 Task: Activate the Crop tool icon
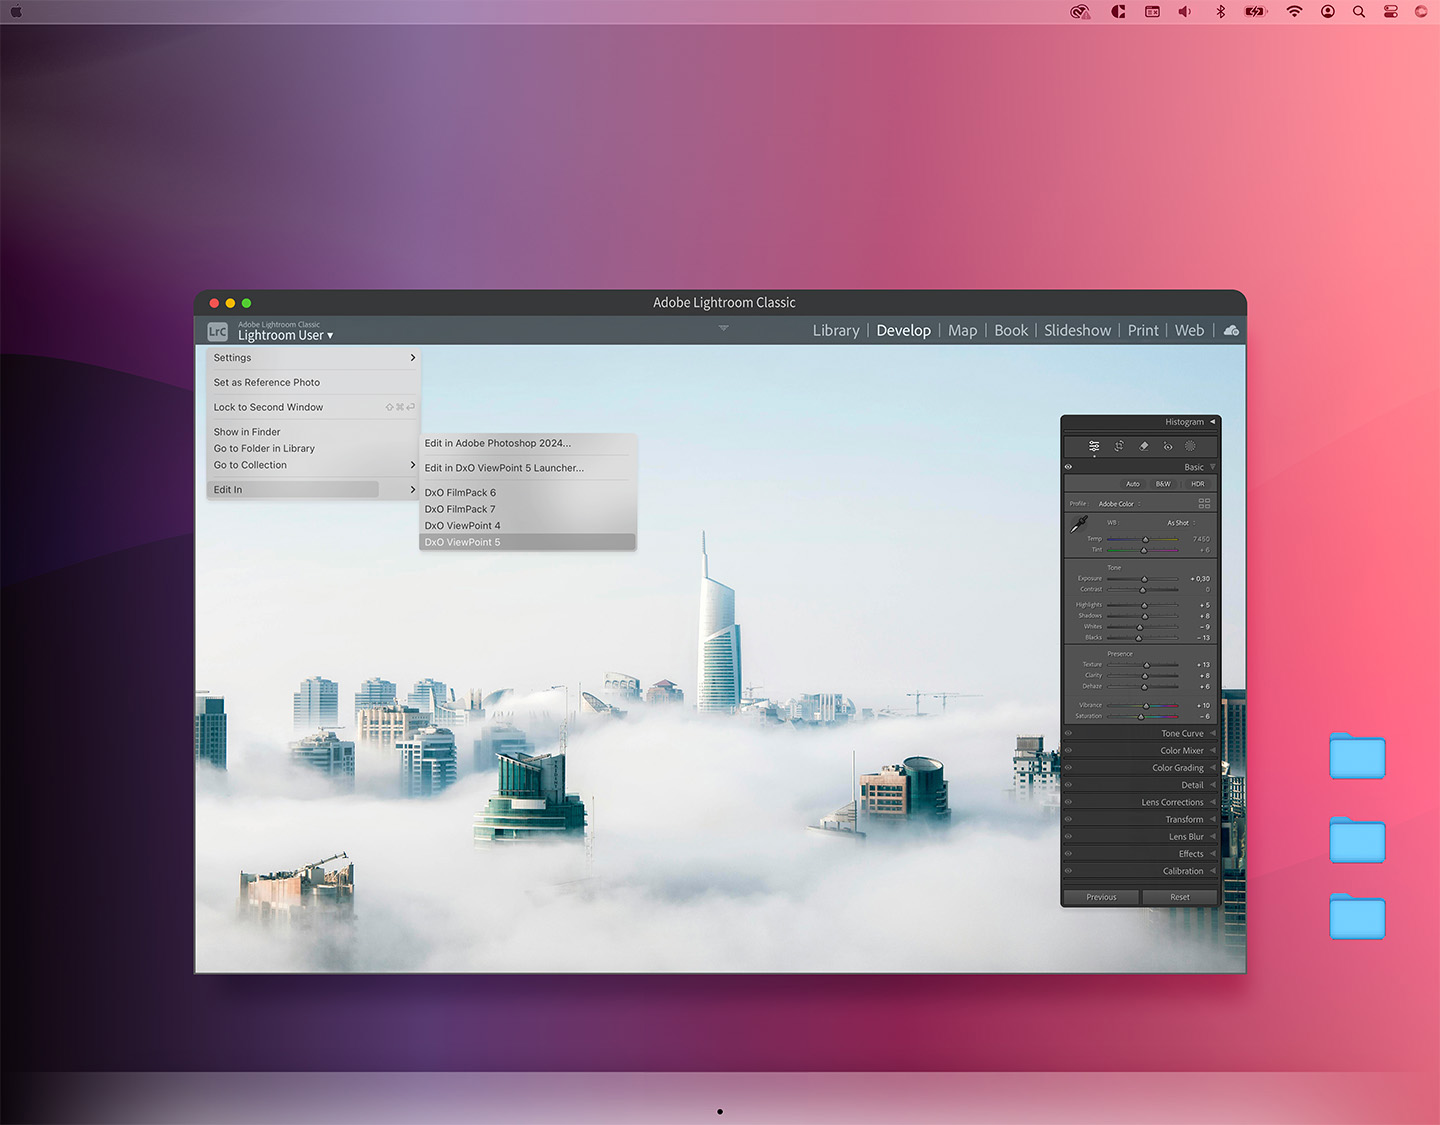[x=1119, y=446]
